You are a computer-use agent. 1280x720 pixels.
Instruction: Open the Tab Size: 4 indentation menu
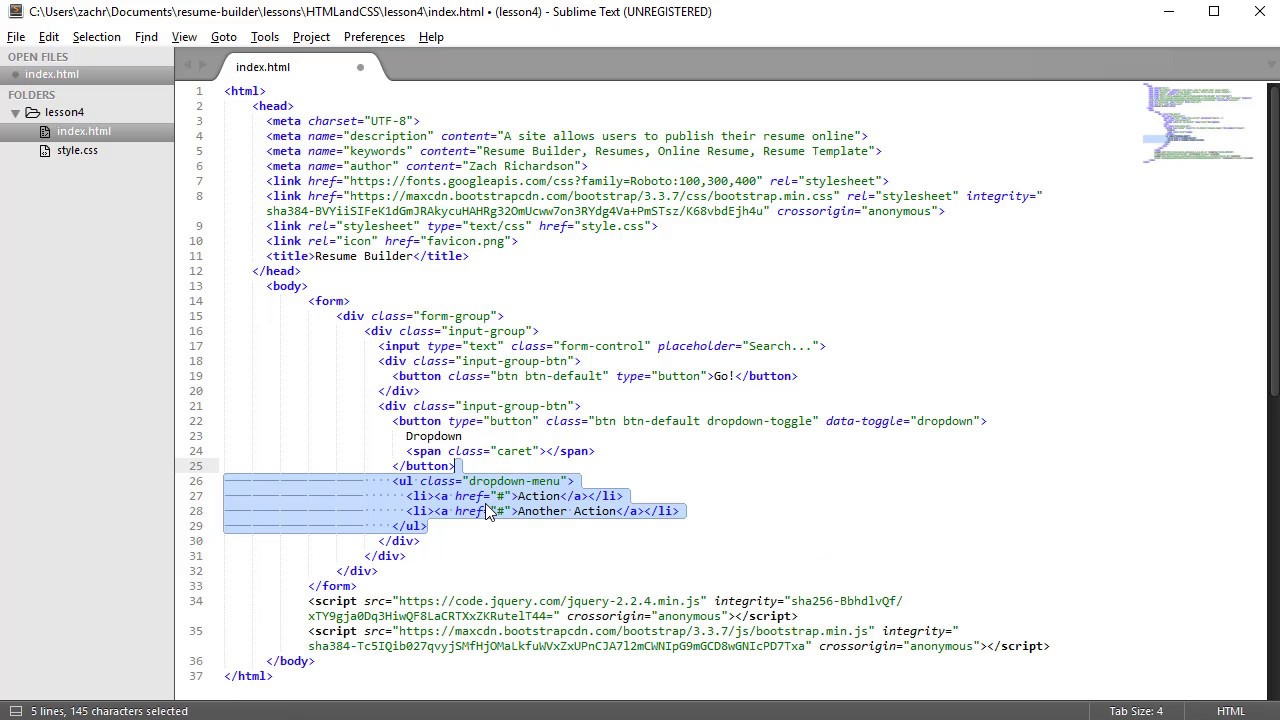1136,711
